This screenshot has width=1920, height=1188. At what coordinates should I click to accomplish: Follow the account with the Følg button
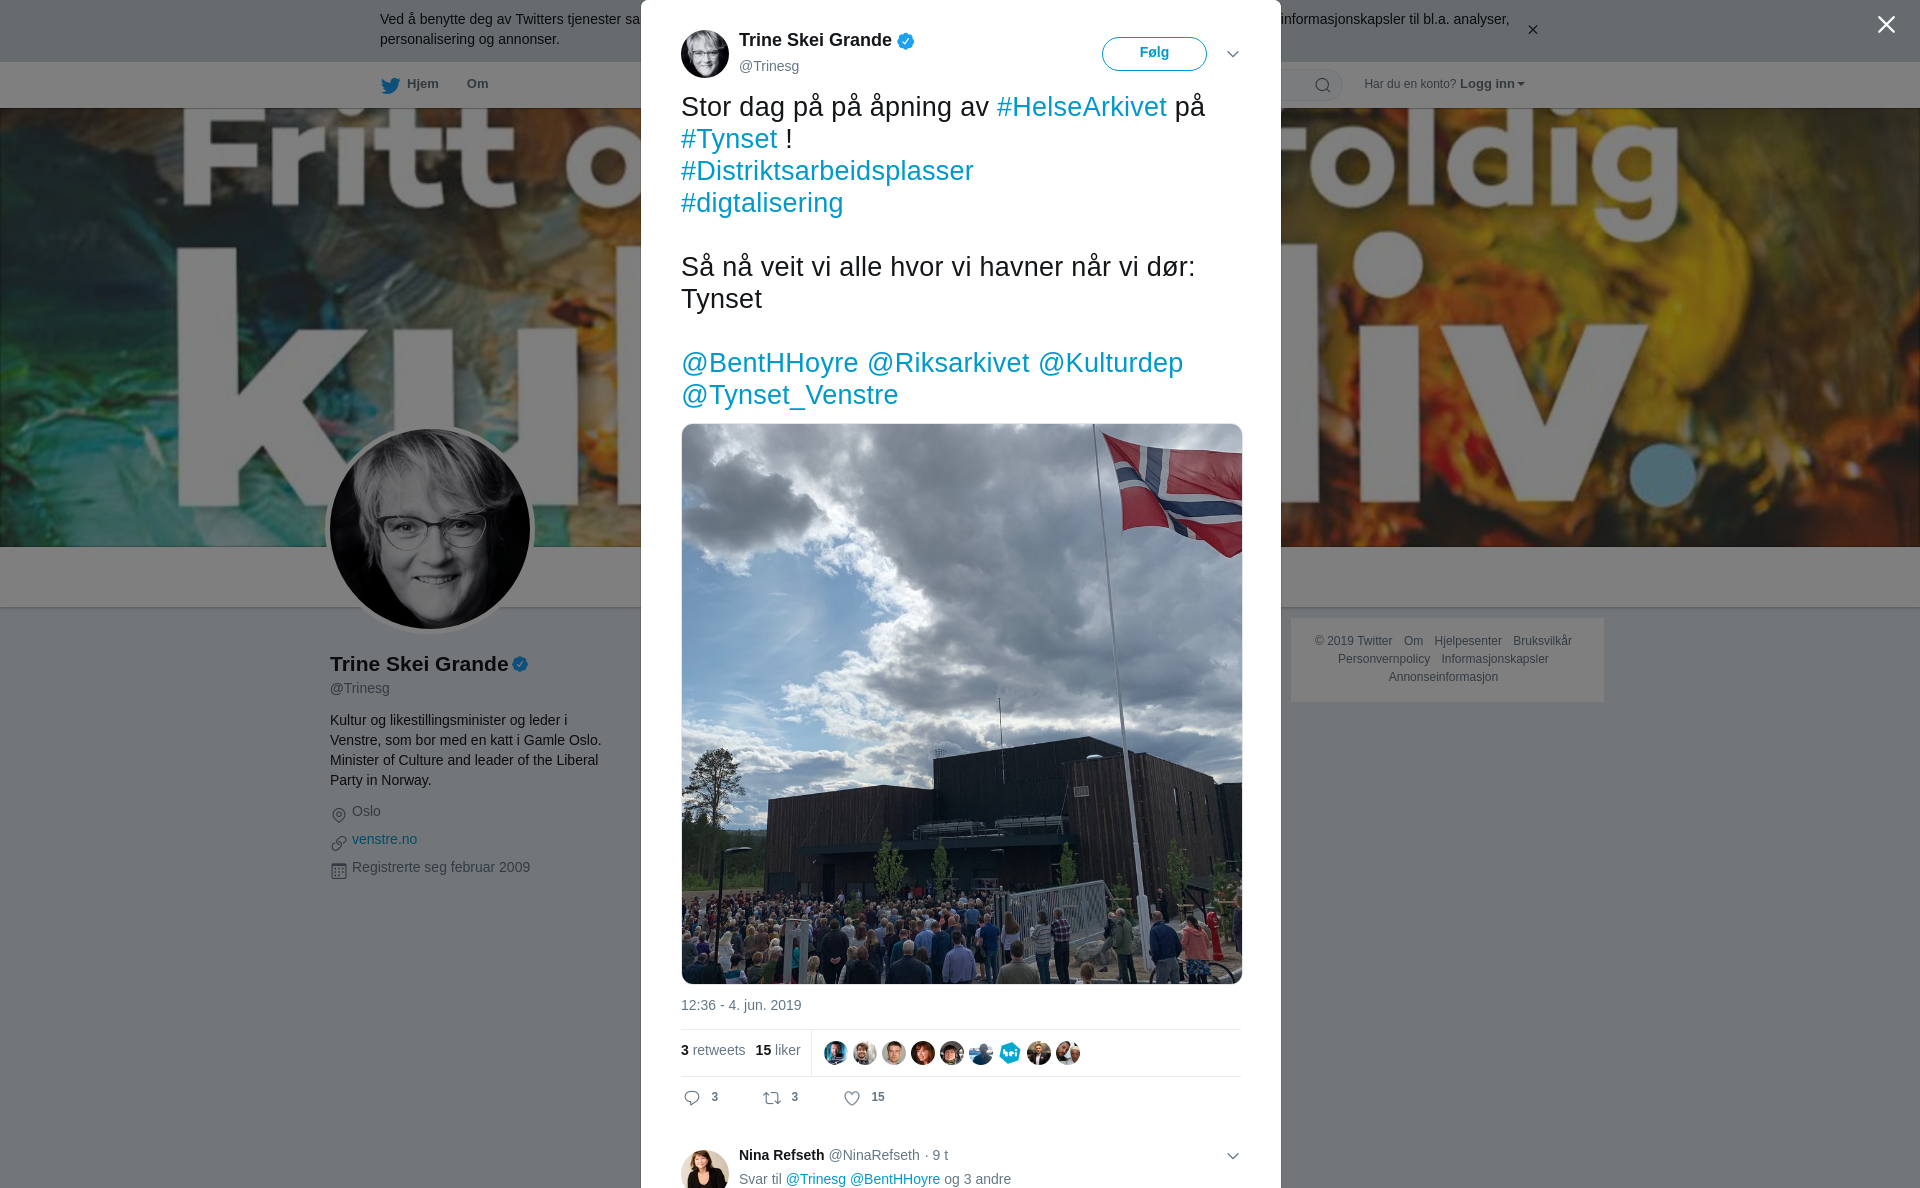click(x=1154, y=54)
